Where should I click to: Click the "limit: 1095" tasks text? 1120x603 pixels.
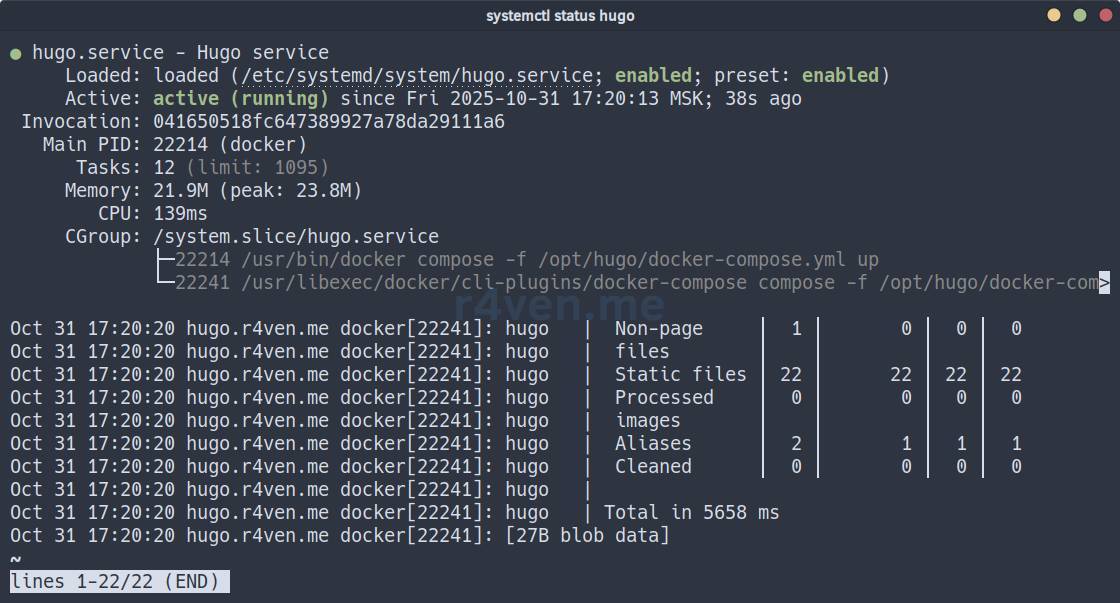(x=257, y=168)
